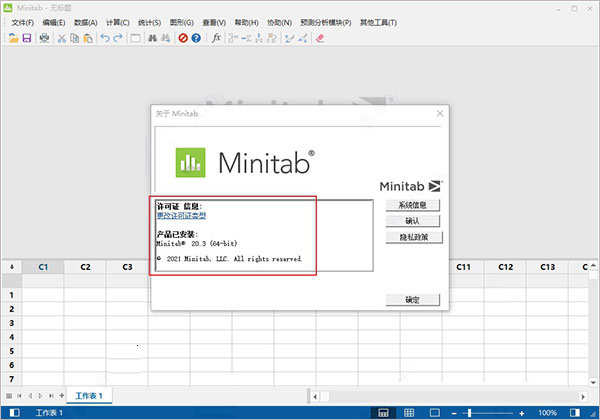Select column header C13

548,267
